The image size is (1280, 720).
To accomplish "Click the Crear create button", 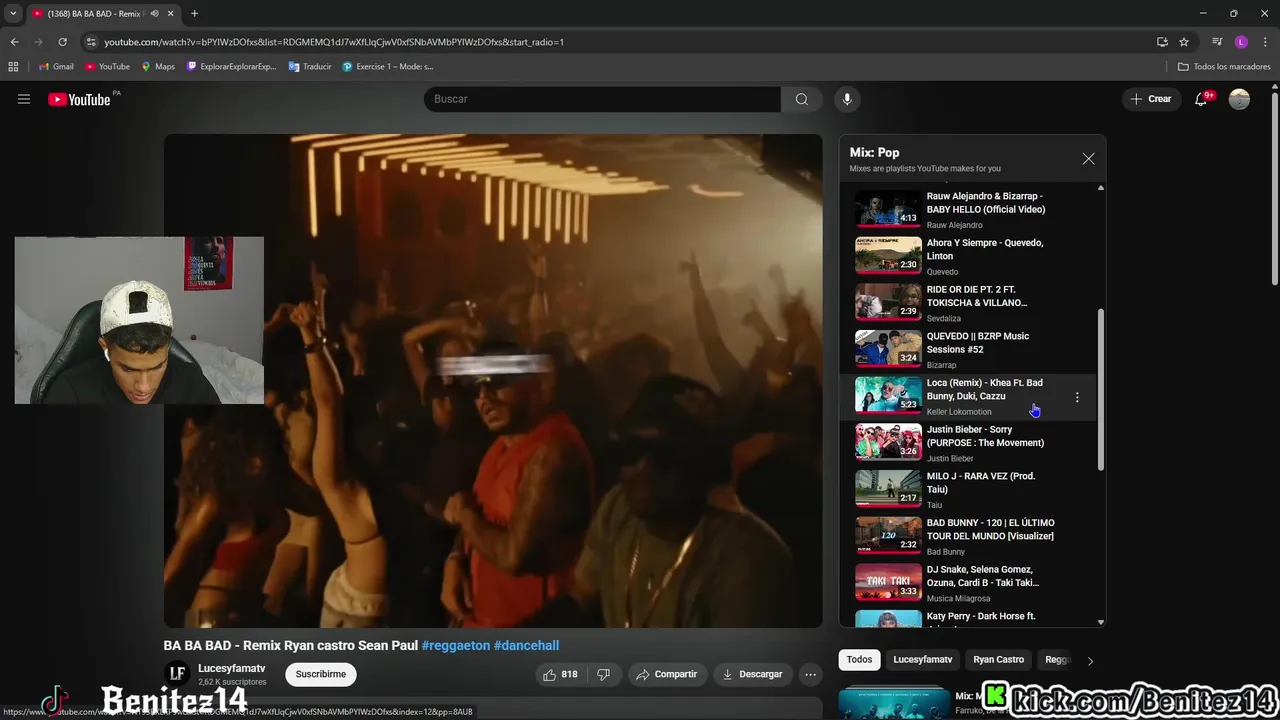I will pyautogui.click(x=1151, y=99).
